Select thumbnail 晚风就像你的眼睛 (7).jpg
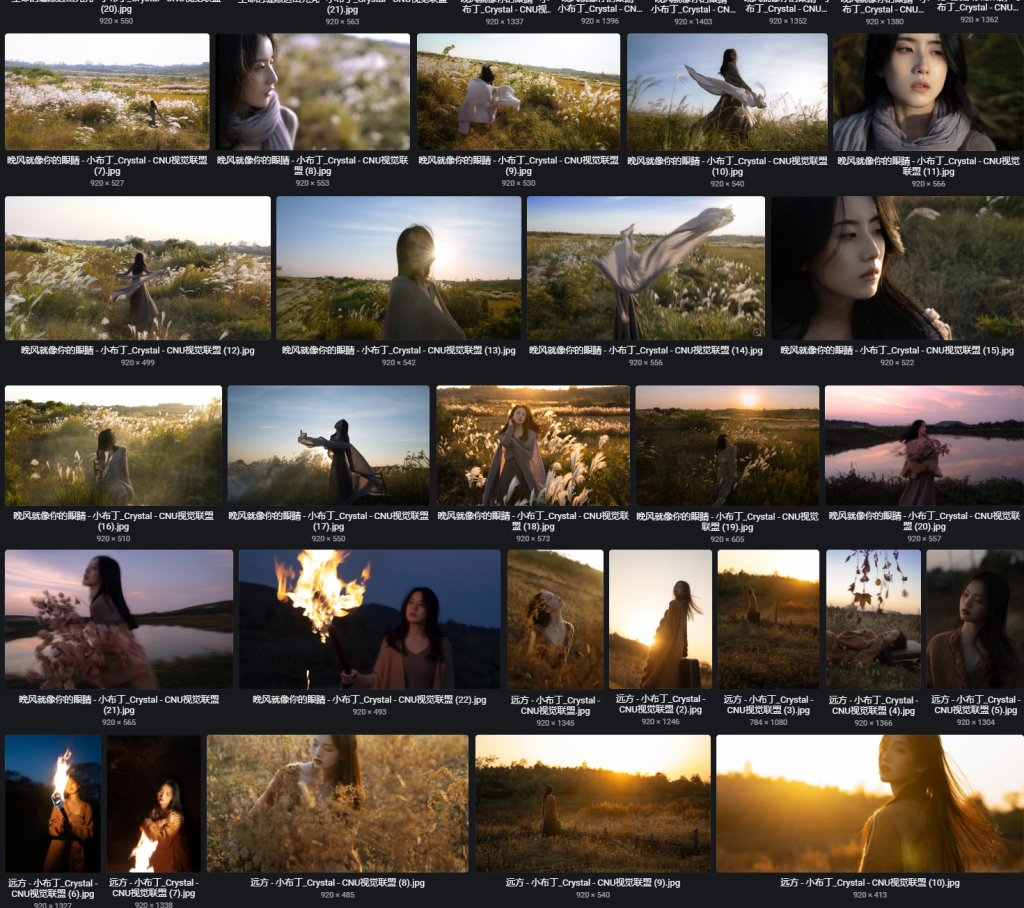 pos(107,92)
